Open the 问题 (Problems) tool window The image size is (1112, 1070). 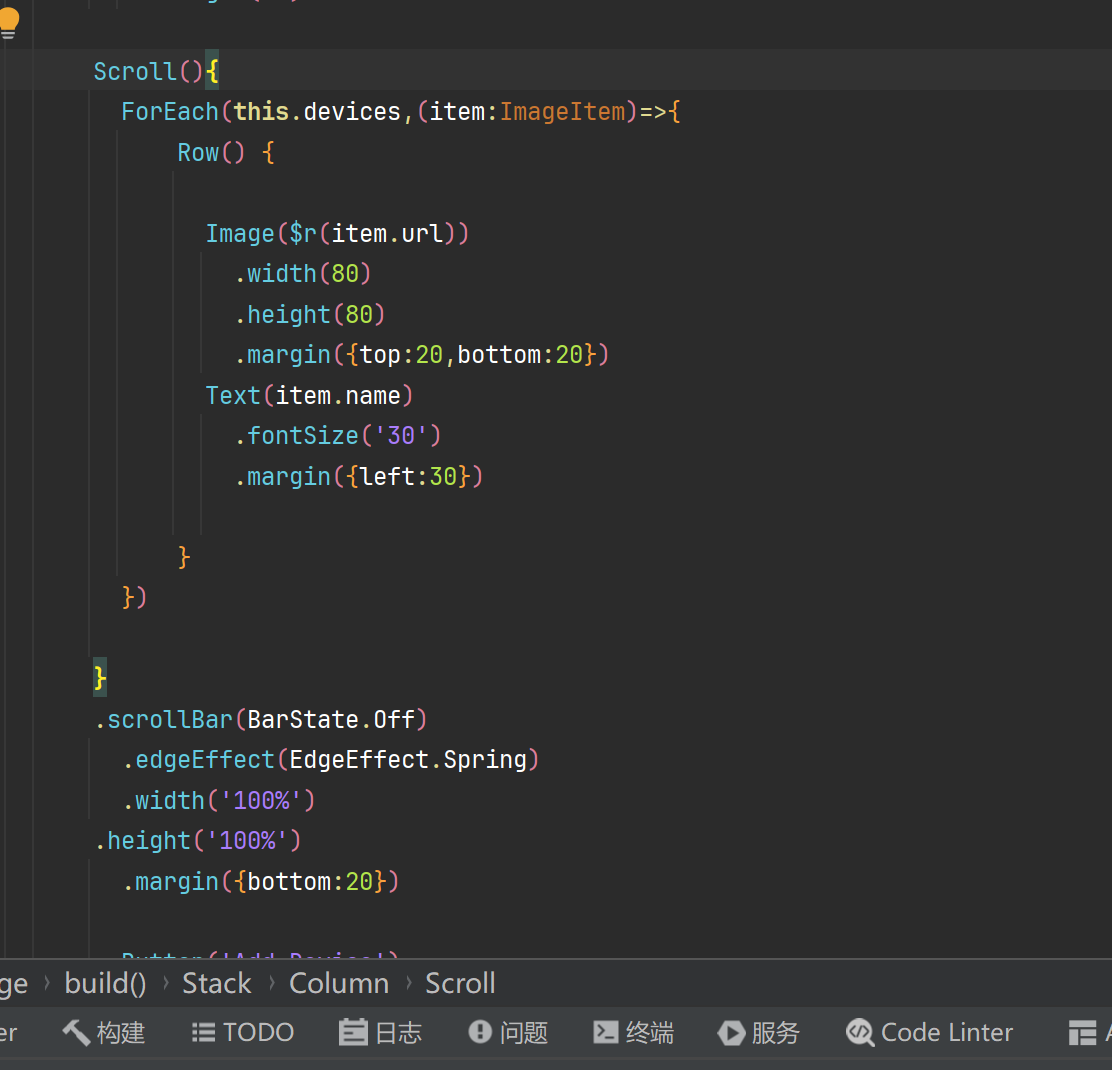508,1032
